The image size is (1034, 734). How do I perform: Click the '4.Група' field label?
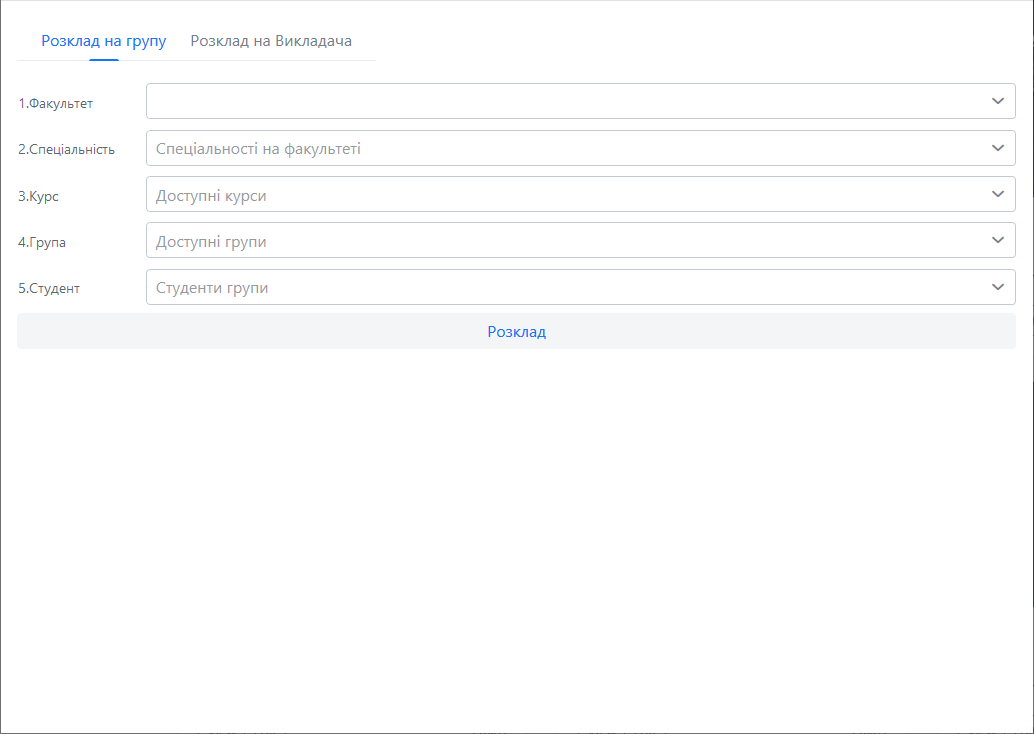(42, 242)
